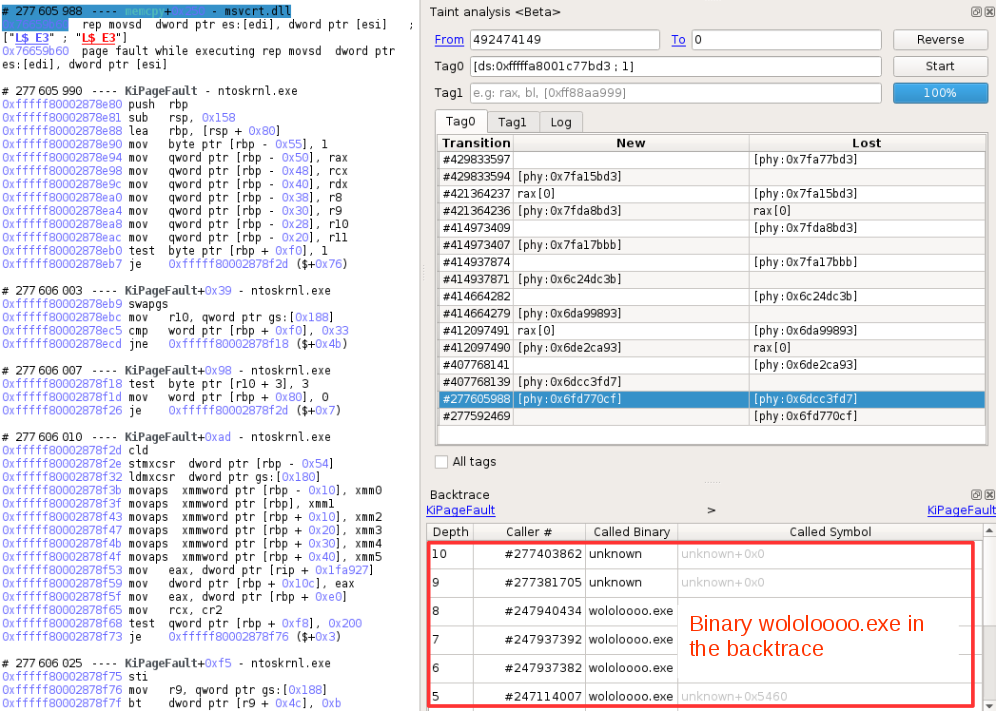Image resolution: width=996 pixels, height=711 pixels.
Task: Click the 100% progress bar
Action: 940,92
